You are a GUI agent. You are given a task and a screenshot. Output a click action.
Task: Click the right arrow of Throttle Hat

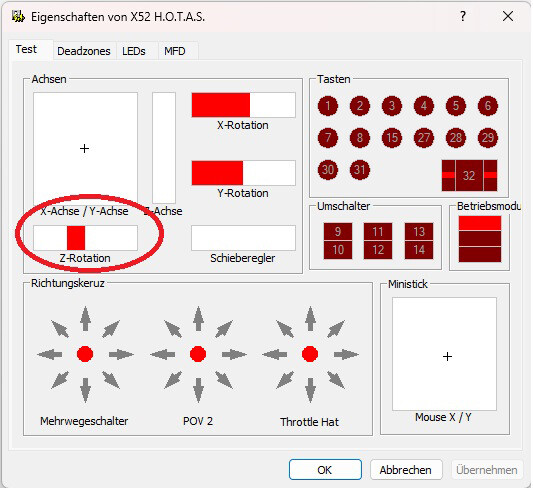[346, 354]
